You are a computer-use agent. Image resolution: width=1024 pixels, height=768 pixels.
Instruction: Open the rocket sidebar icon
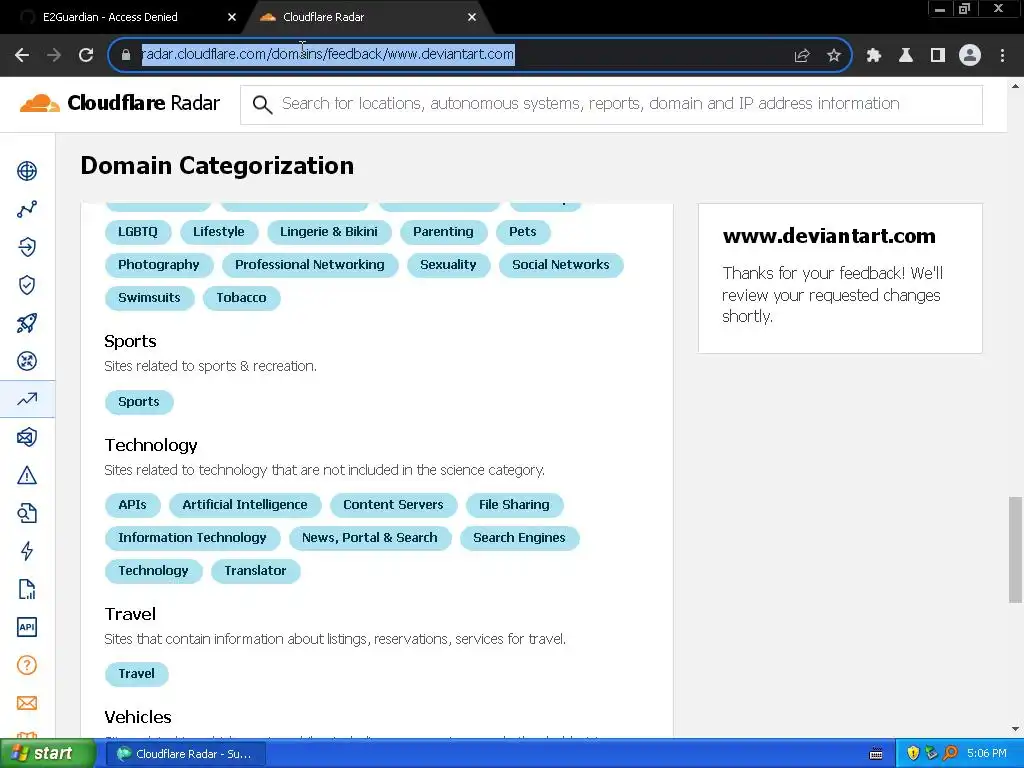point(27,323)
